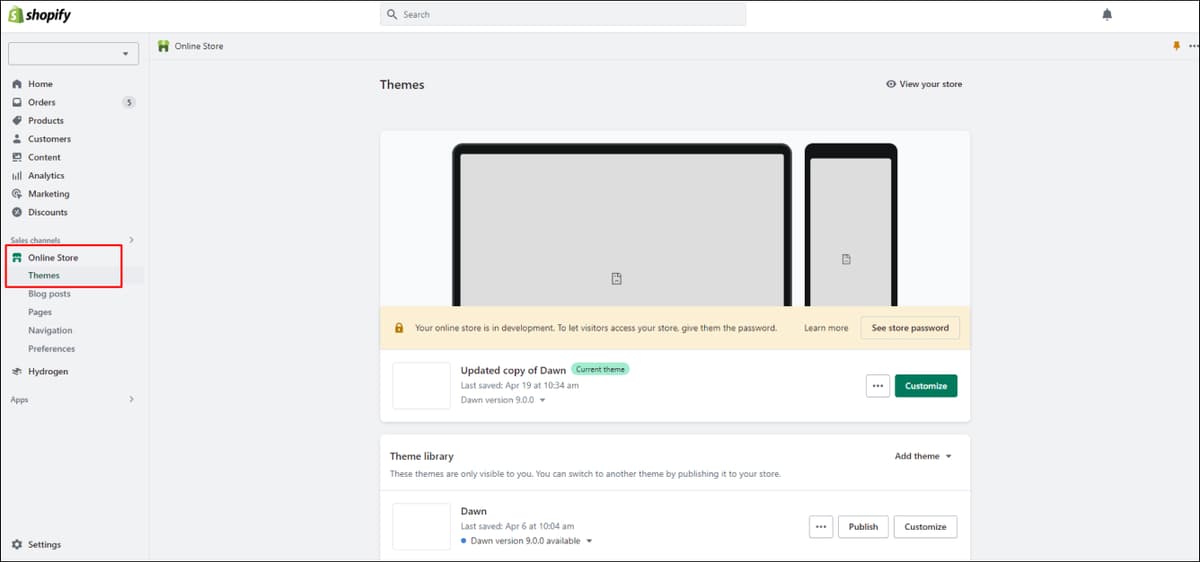This screenshot has height=562, width=1200.
Task: Click the Theme library heading
Action: 422,456
